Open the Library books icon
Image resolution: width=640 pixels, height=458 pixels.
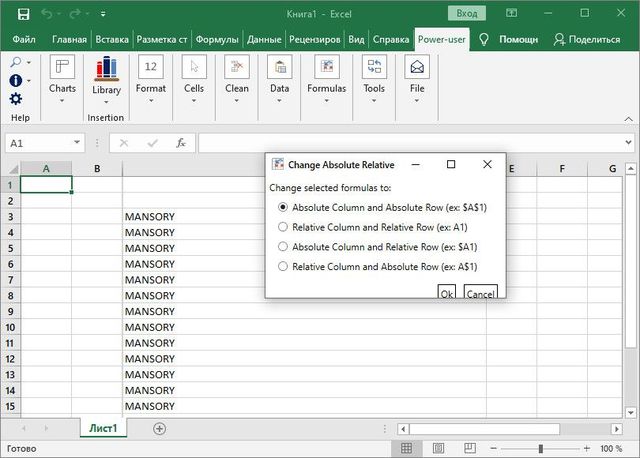tap(106, 68)
